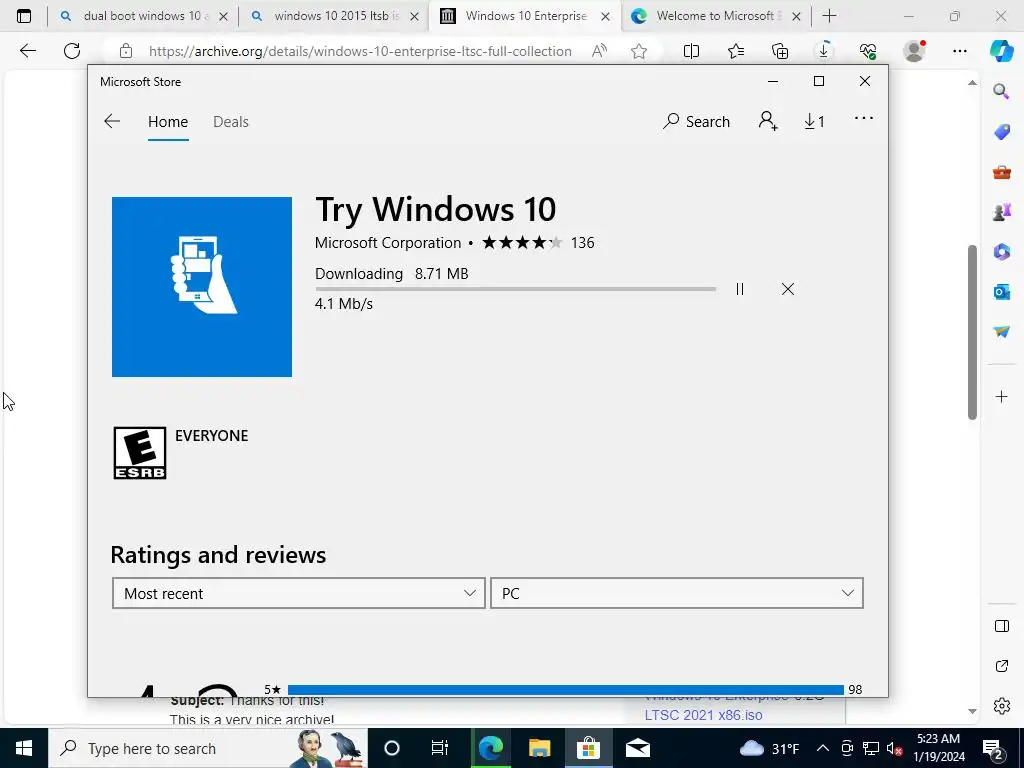Open sidebar Games chess icon
This screenshot has height=768, width=1024.
(1001, 212)
